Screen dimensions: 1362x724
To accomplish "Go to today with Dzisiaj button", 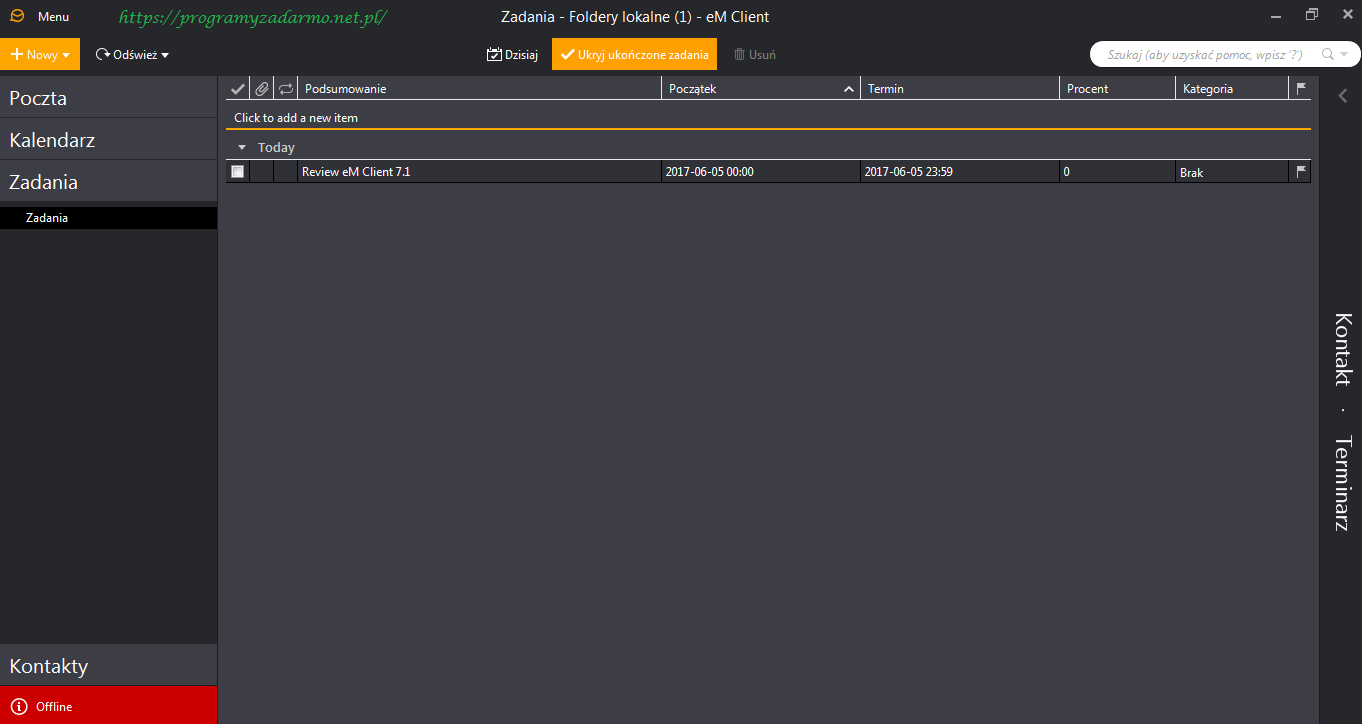I will point(512,55).
